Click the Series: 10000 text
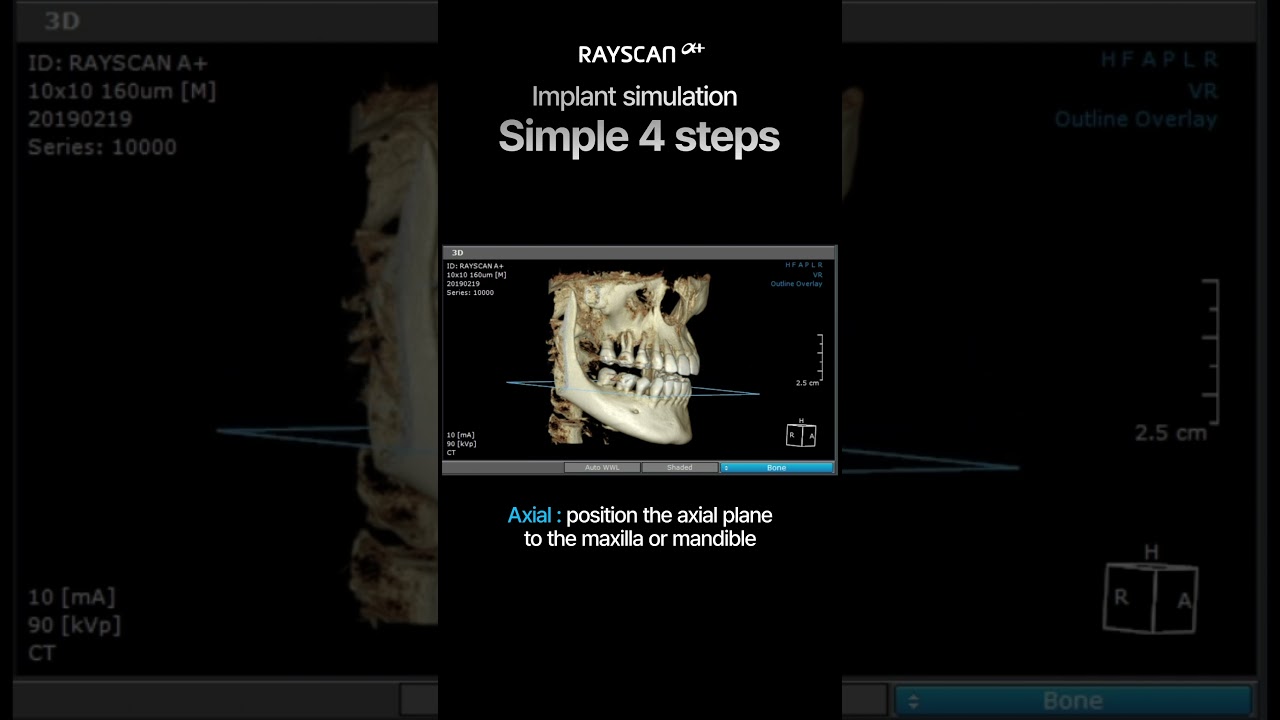 (x=470, y=293)
